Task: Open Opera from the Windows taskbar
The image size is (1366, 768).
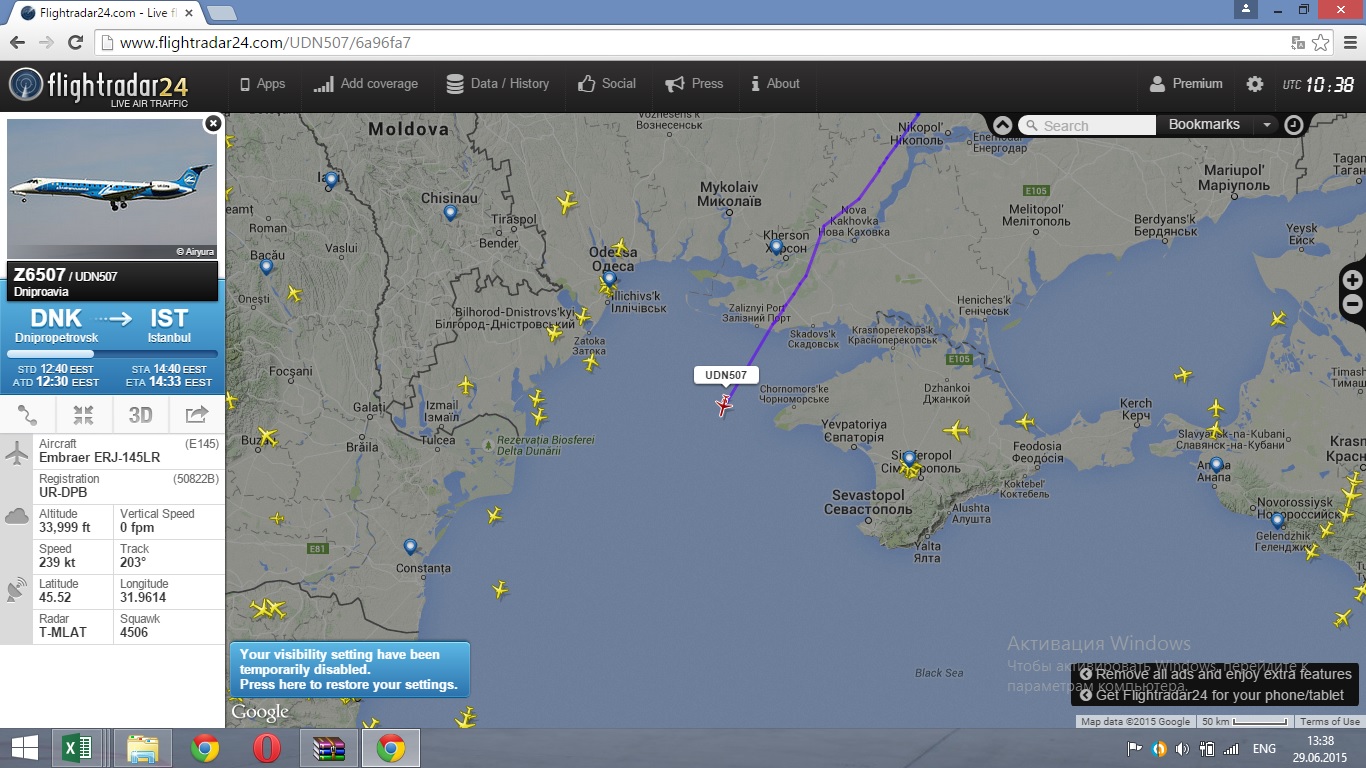Action: coord(266,748)
